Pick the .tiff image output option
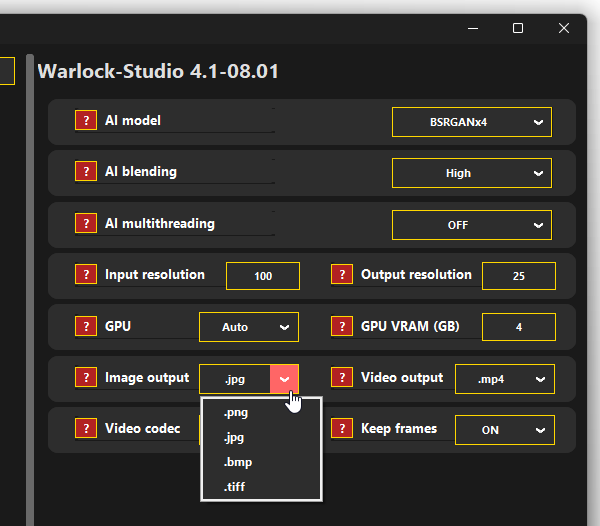The height and width of the screenshot is (526, 600). tap(236, 487)
